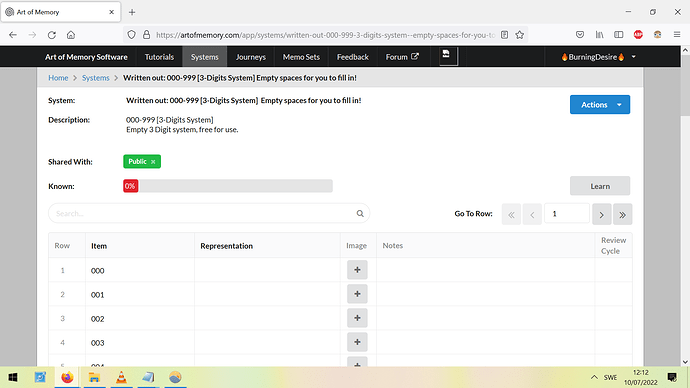Click the forward navigation arrow
The width and height of the screenshot is (690, 388).
click(32, 35)
